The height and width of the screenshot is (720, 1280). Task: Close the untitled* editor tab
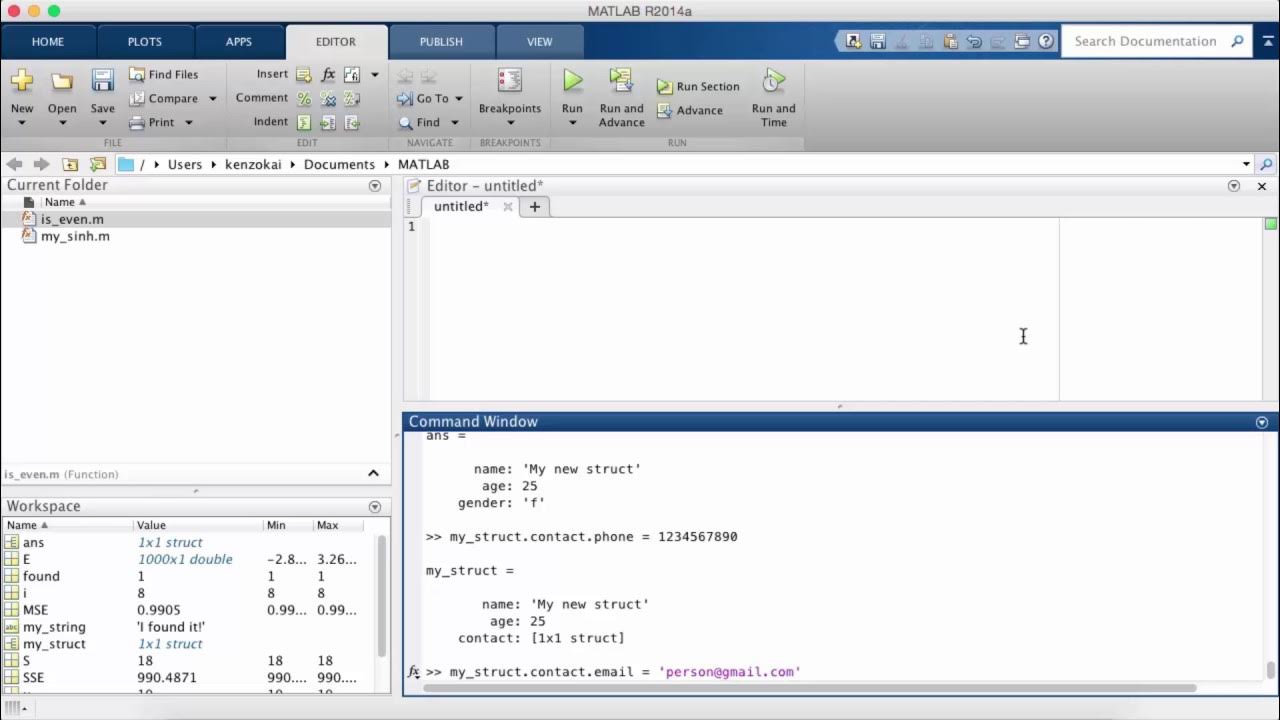508,207
